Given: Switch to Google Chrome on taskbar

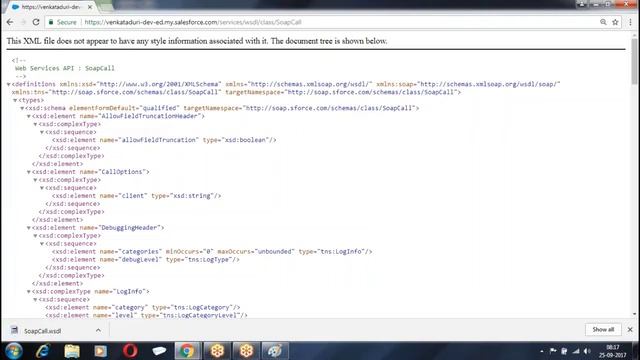Looking at the screenshot, I should coord(187,351).
